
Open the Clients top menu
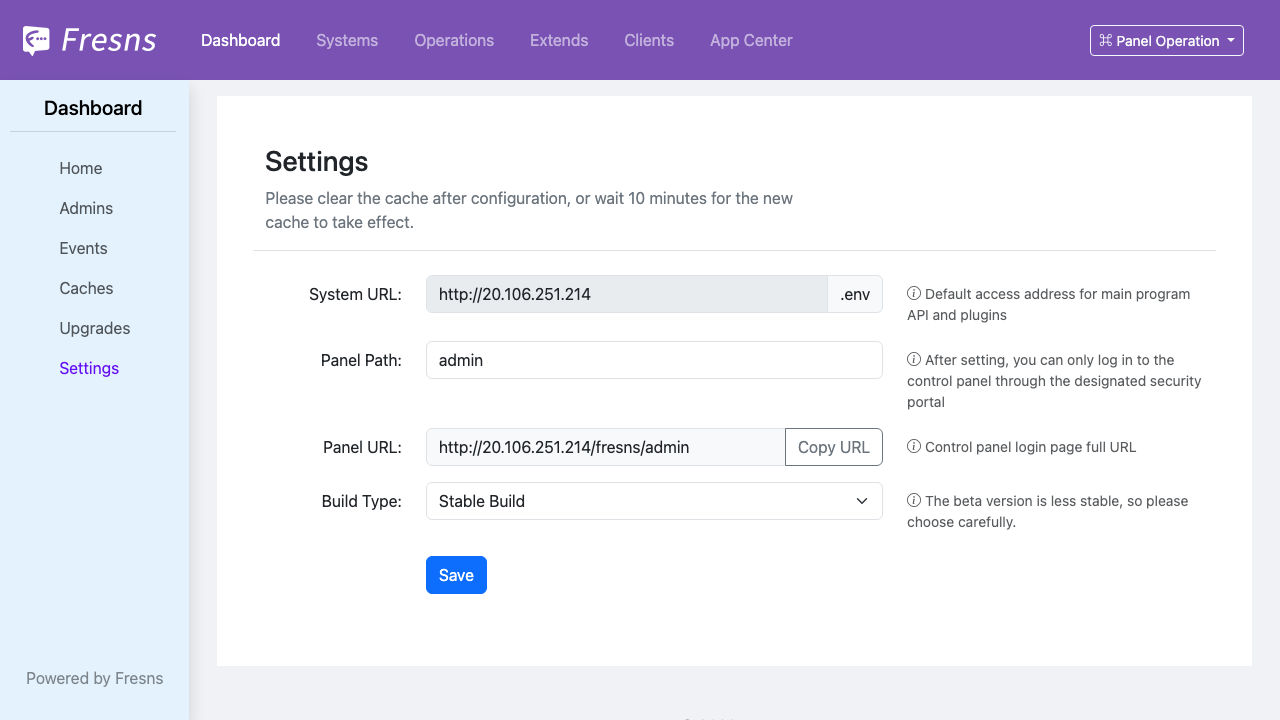pos(649,40)
